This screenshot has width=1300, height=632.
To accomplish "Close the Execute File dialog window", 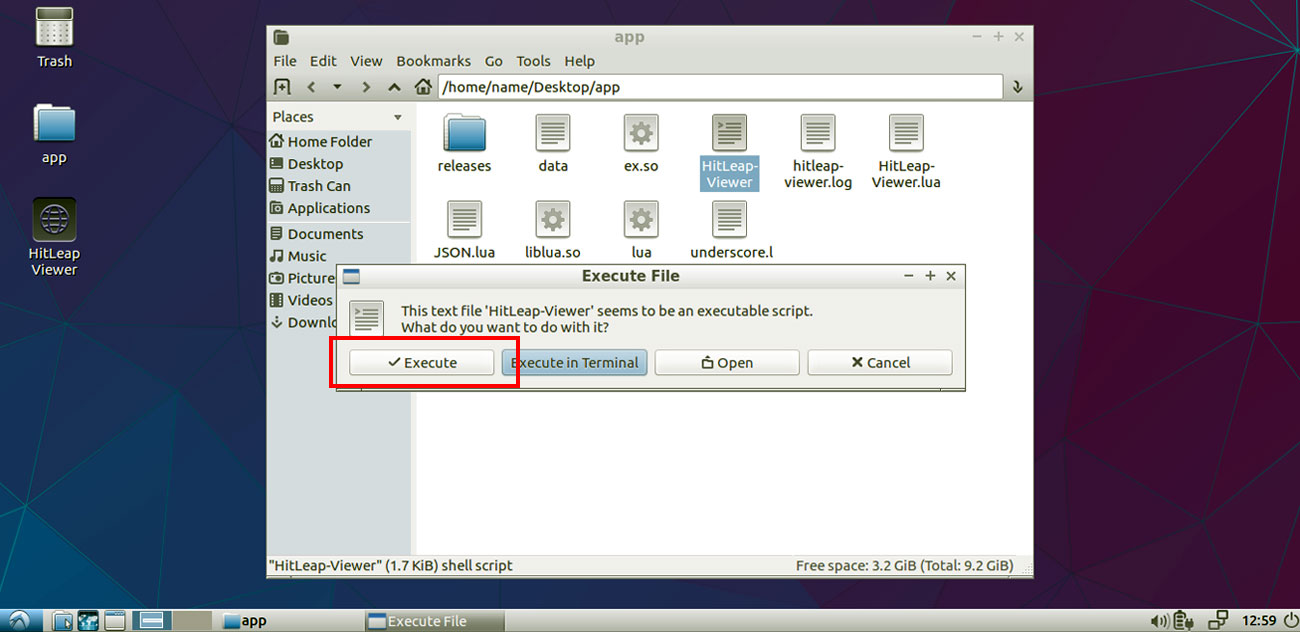I will (x=951, y=276).
